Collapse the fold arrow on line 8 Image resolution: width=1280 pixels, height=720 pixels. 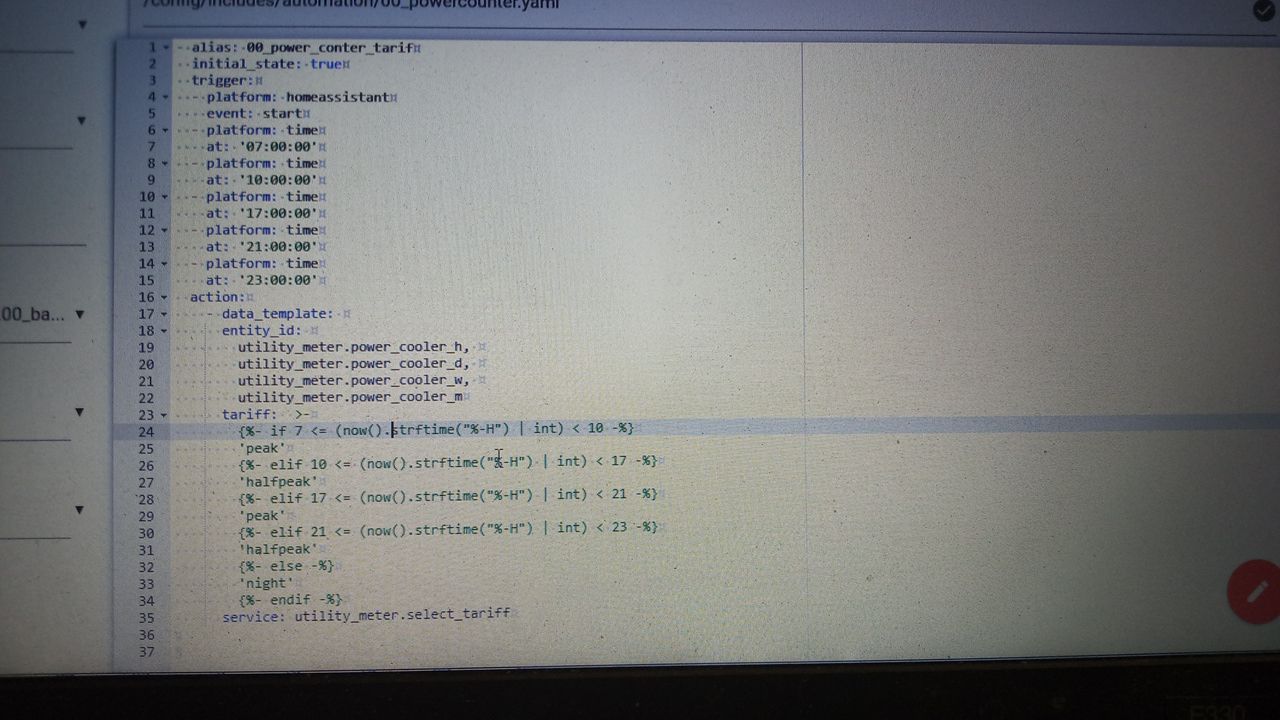pos(166,163)
